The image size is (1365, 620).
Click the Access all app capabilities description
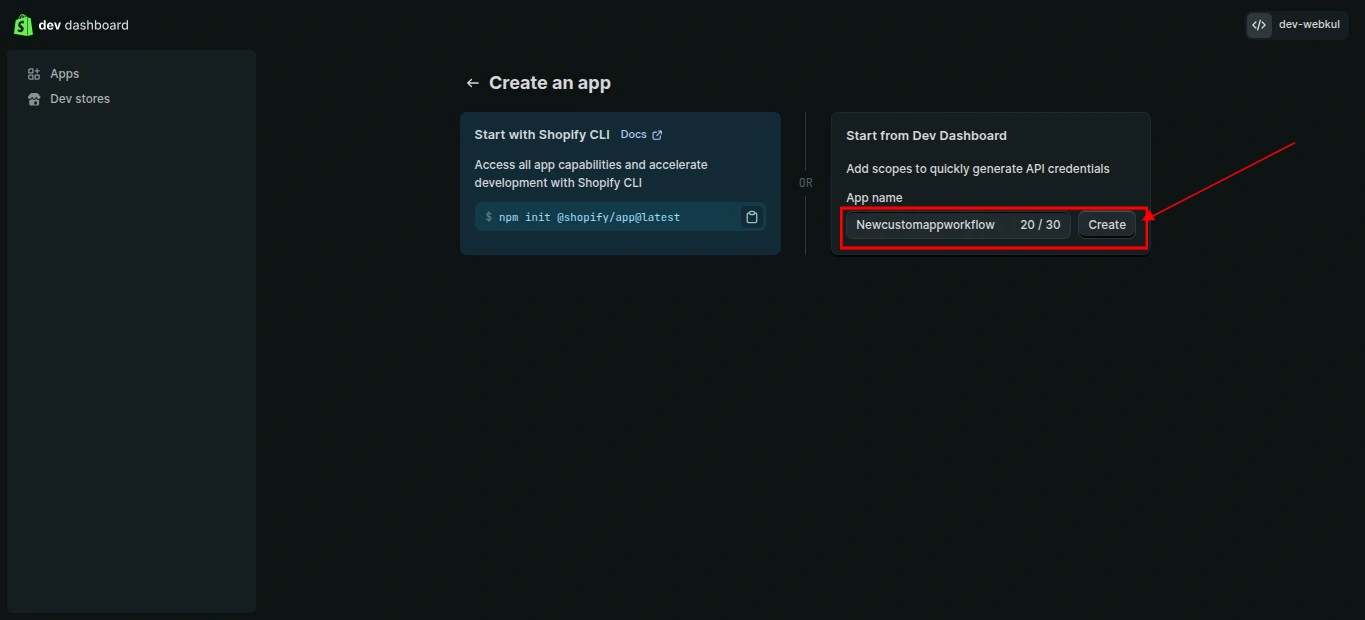point(591,174)
